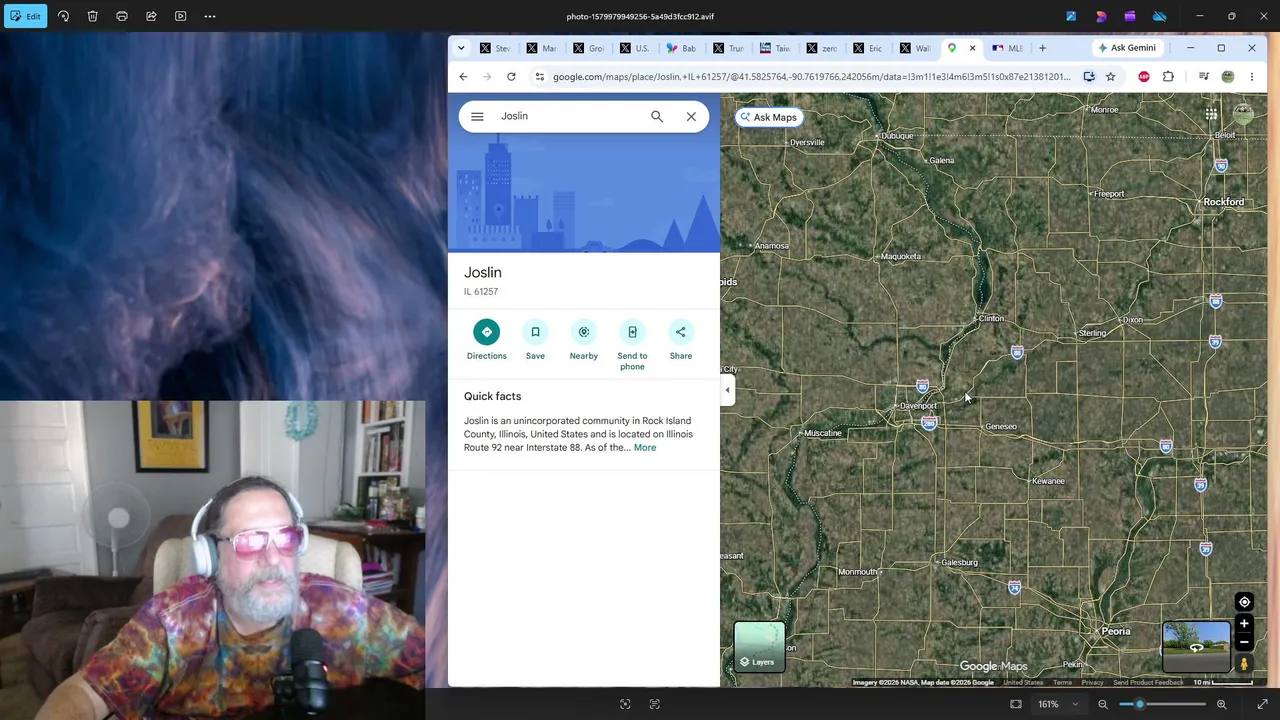Open the Privacy link on the map footer

pos(1092,683)
